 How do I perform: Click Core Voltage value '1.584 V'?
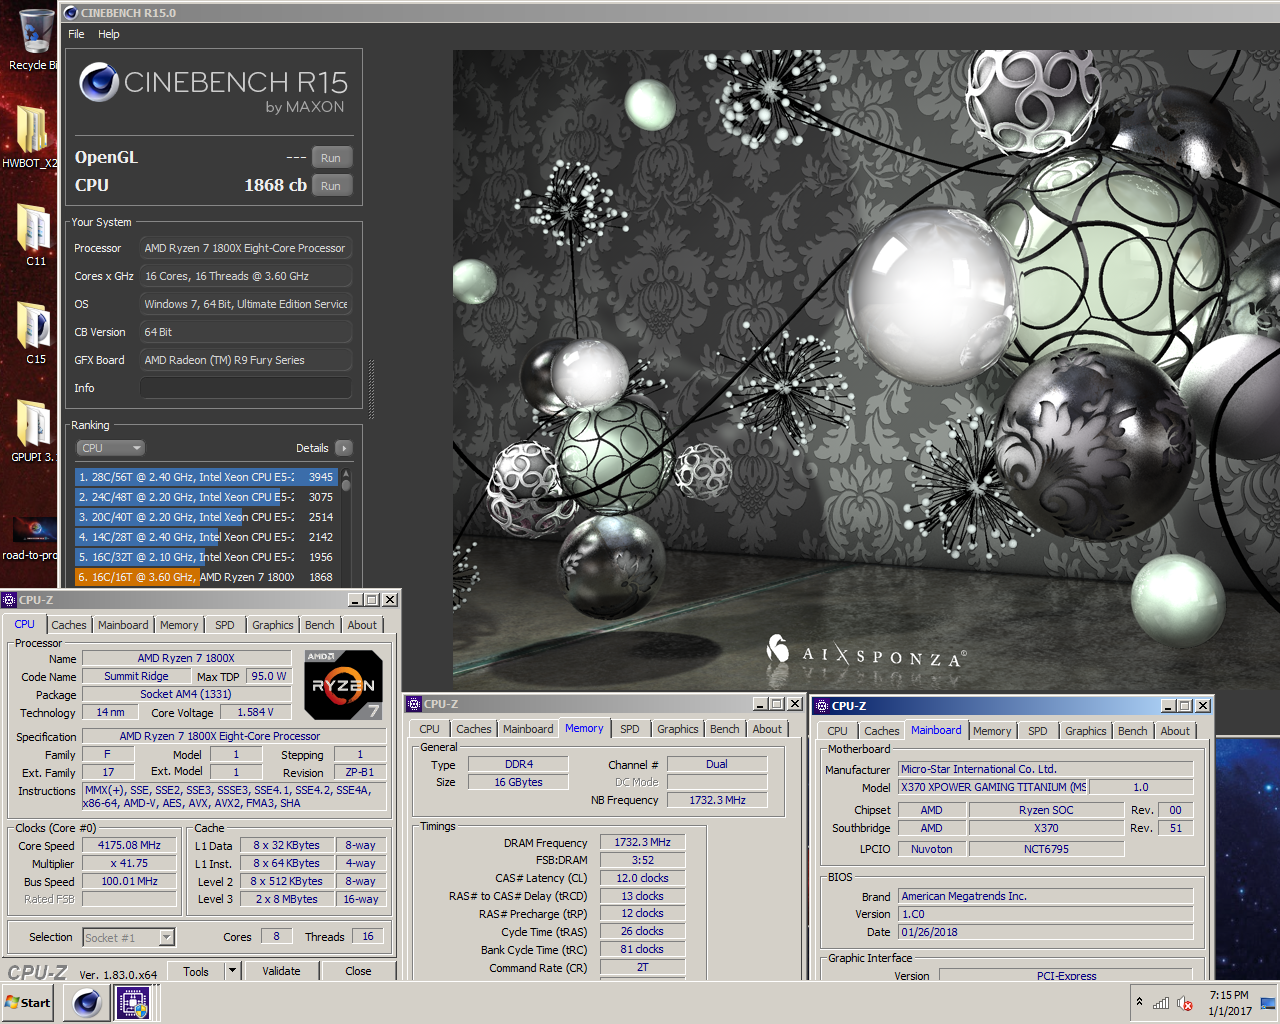(x=254, y=712)
